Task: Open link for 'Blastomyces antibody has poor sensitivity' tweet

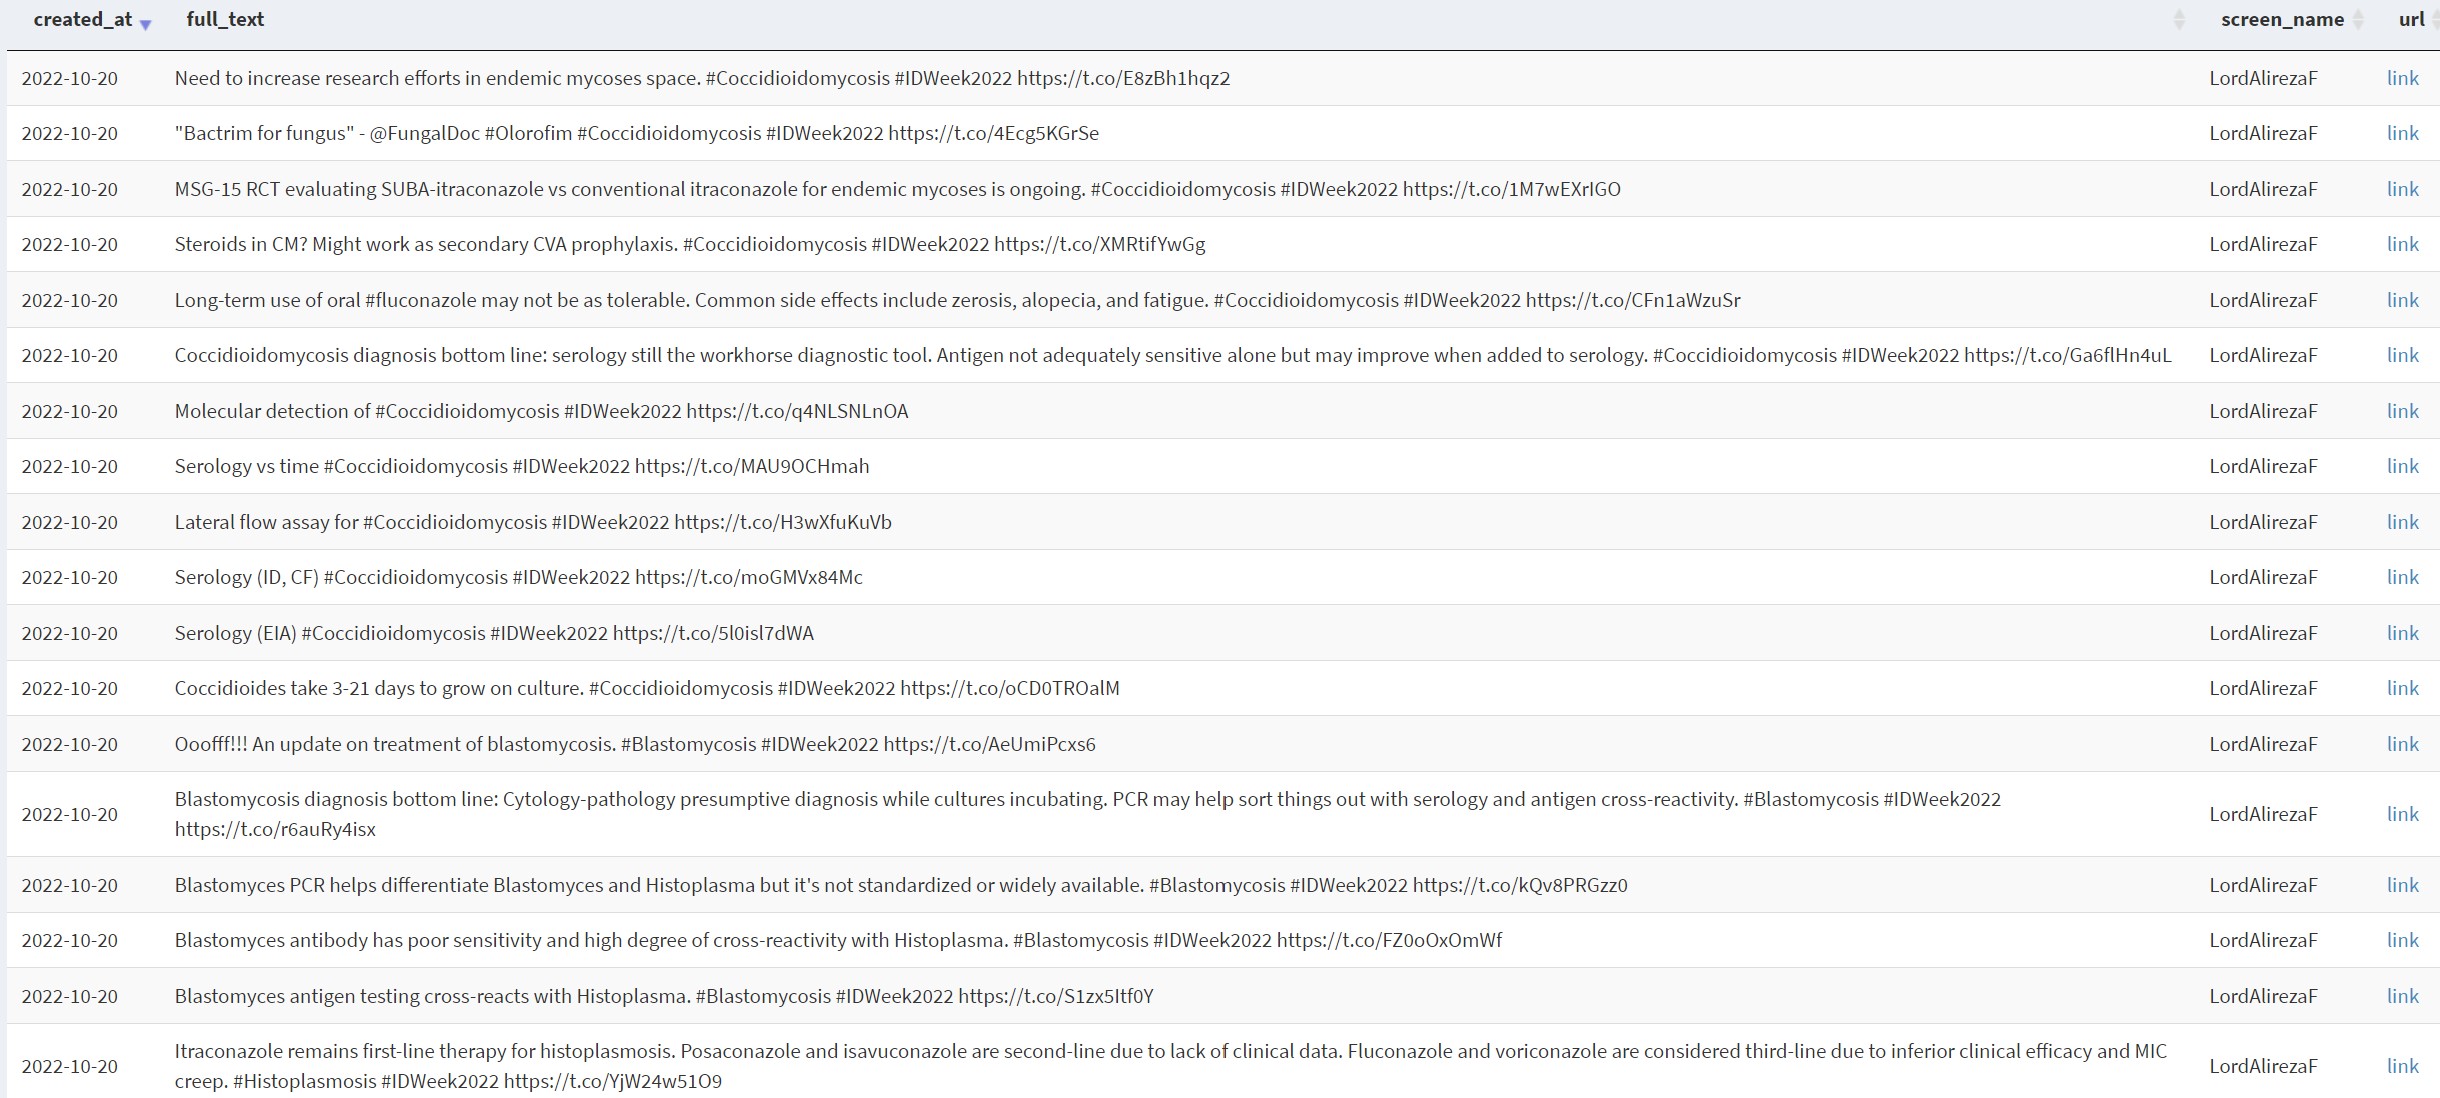Action: pos(2402,940)
